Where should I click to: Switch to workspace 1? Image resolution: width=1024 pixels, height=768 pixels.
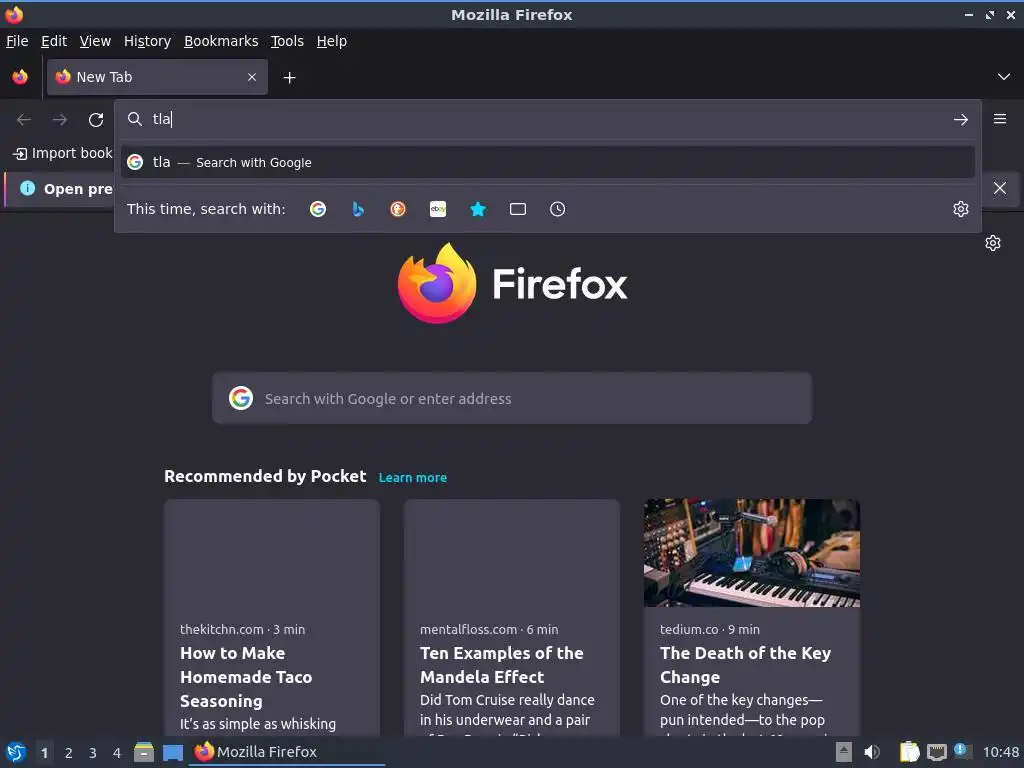coord(44,753)
